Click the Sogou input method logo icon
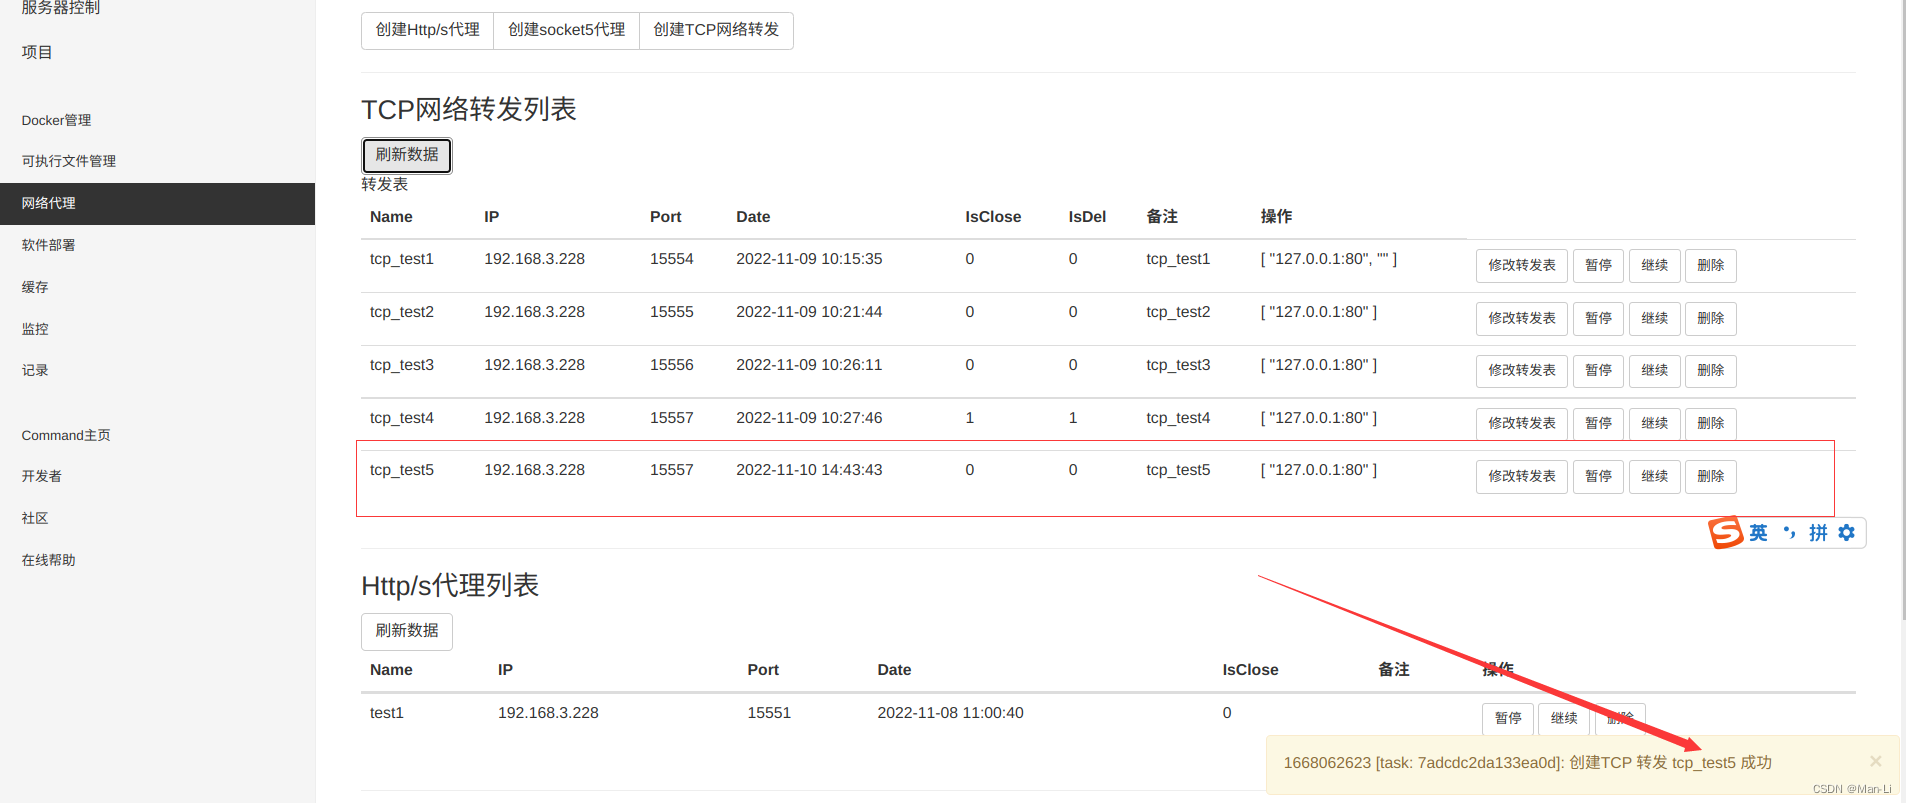 point(1725,533)
